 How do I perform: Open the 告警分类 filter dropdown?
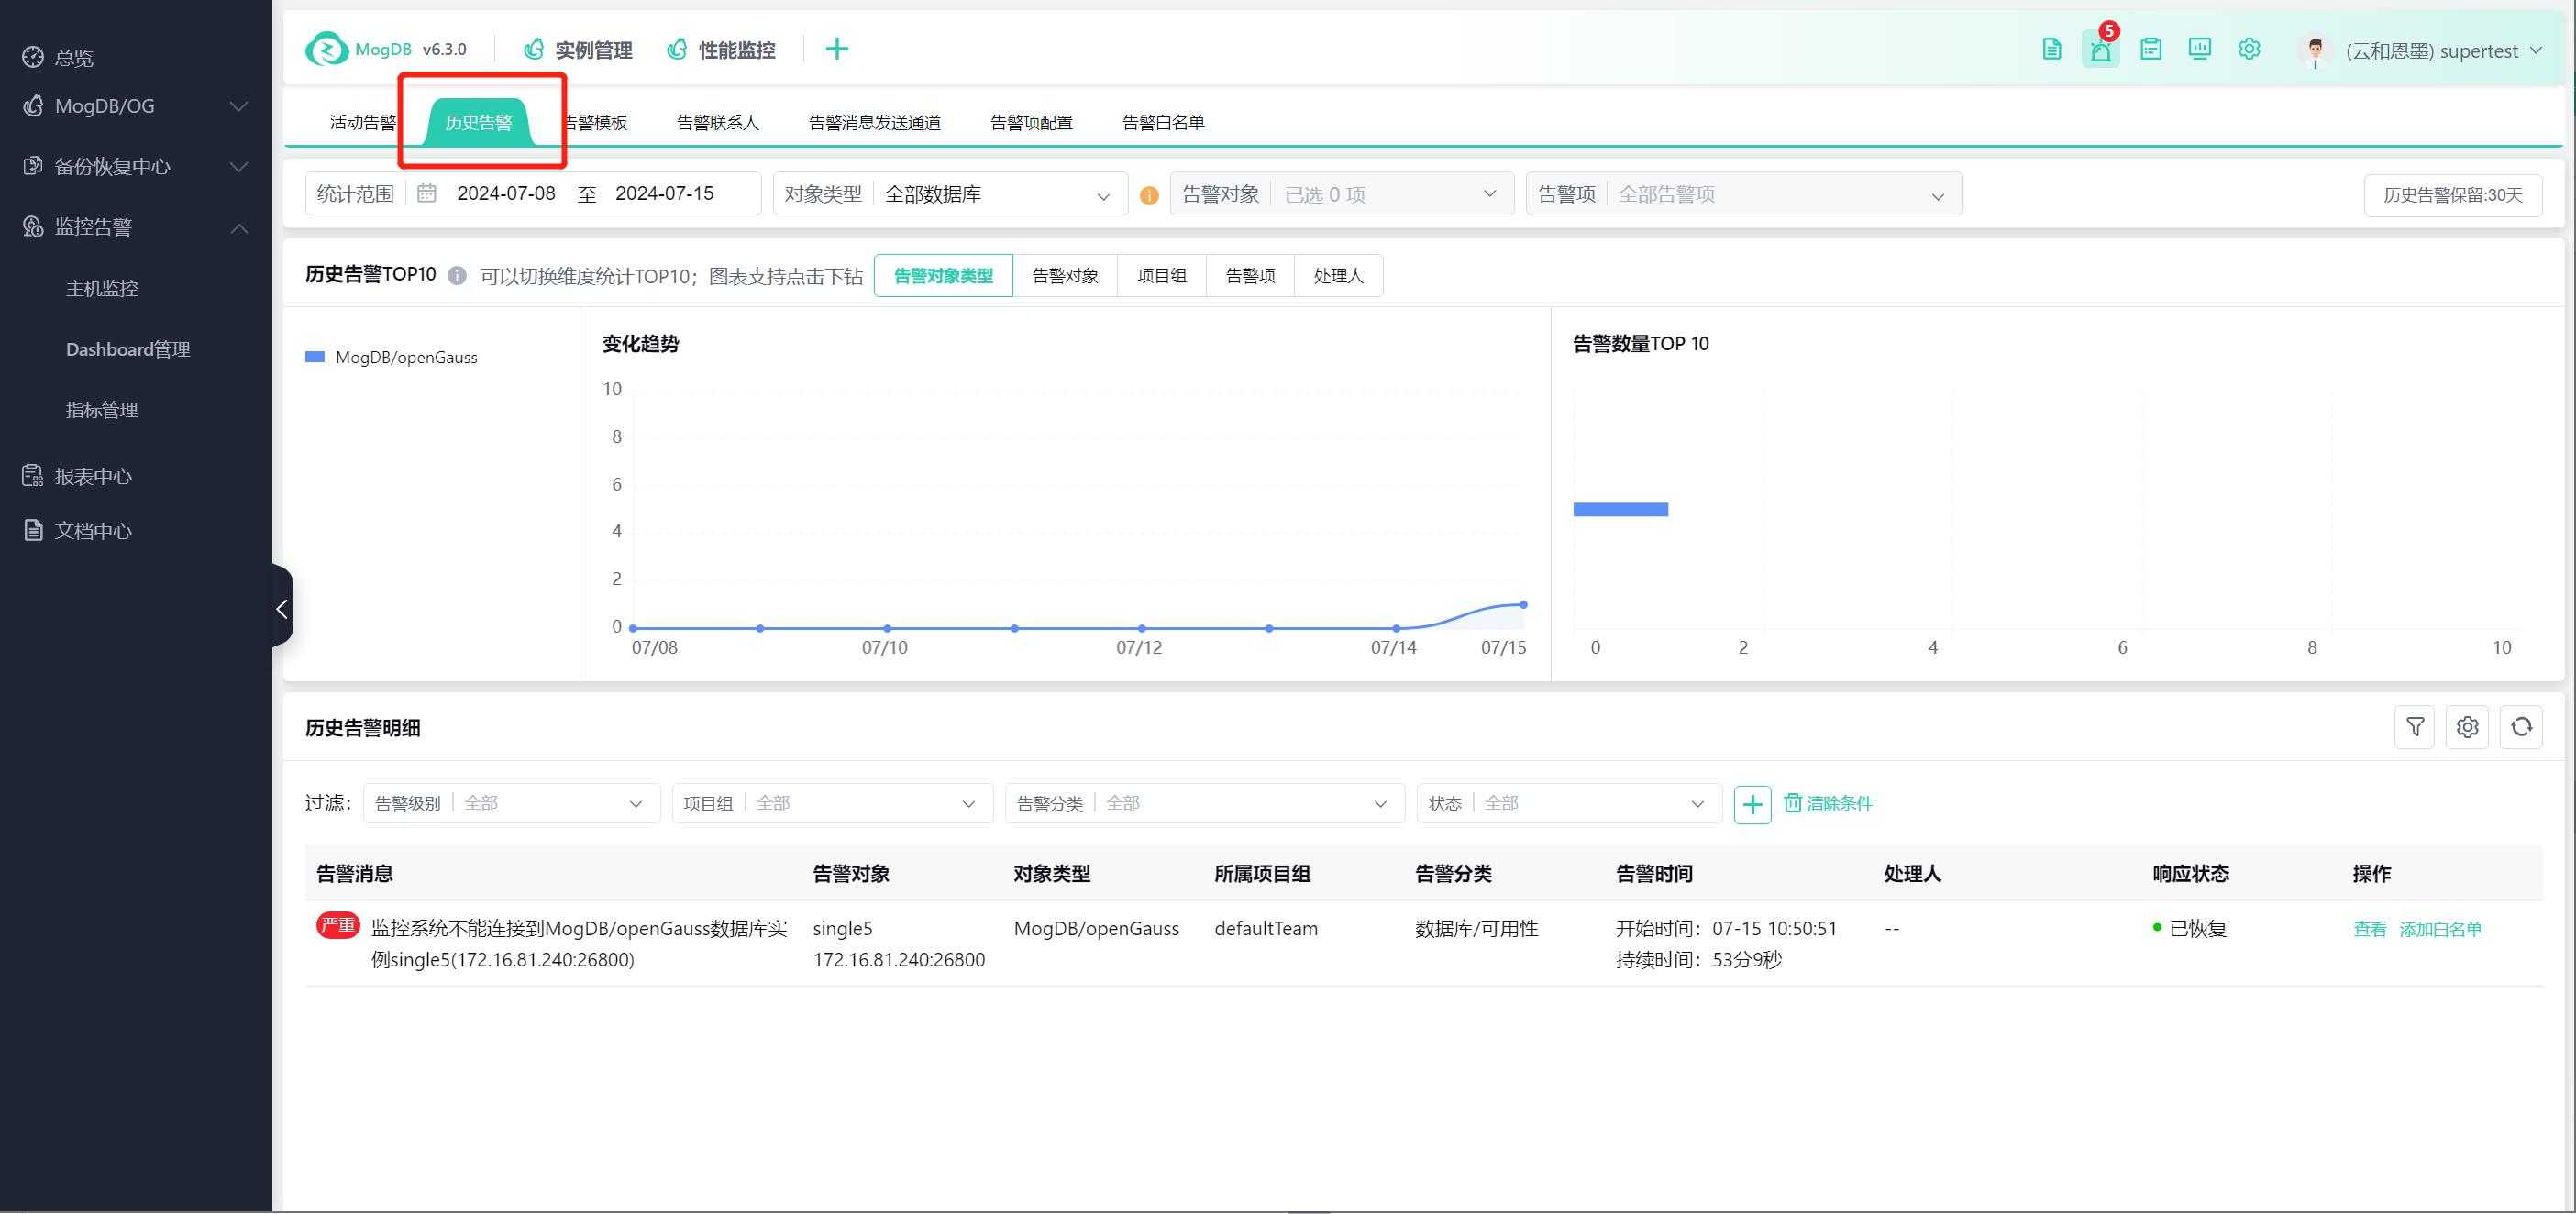1204,803
